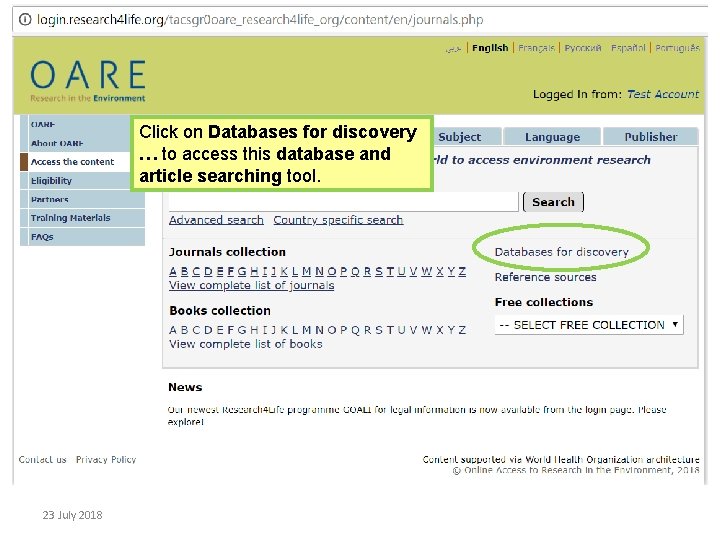720x540 pixels.
Task: Select books letter Z
Action: (x=462, y=330)
